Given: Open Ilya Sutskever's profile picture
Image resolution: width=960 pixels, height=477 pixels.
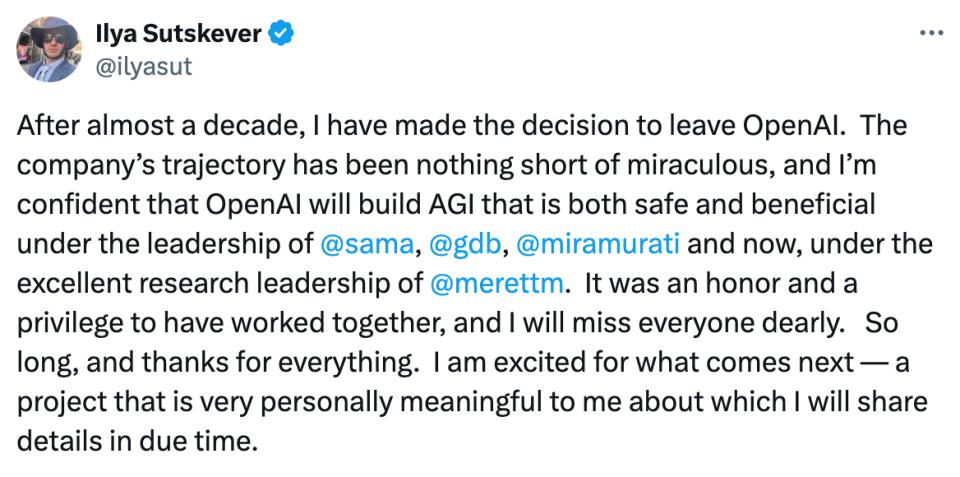Looking at the screenshot, I should click(x=48, y=50).
